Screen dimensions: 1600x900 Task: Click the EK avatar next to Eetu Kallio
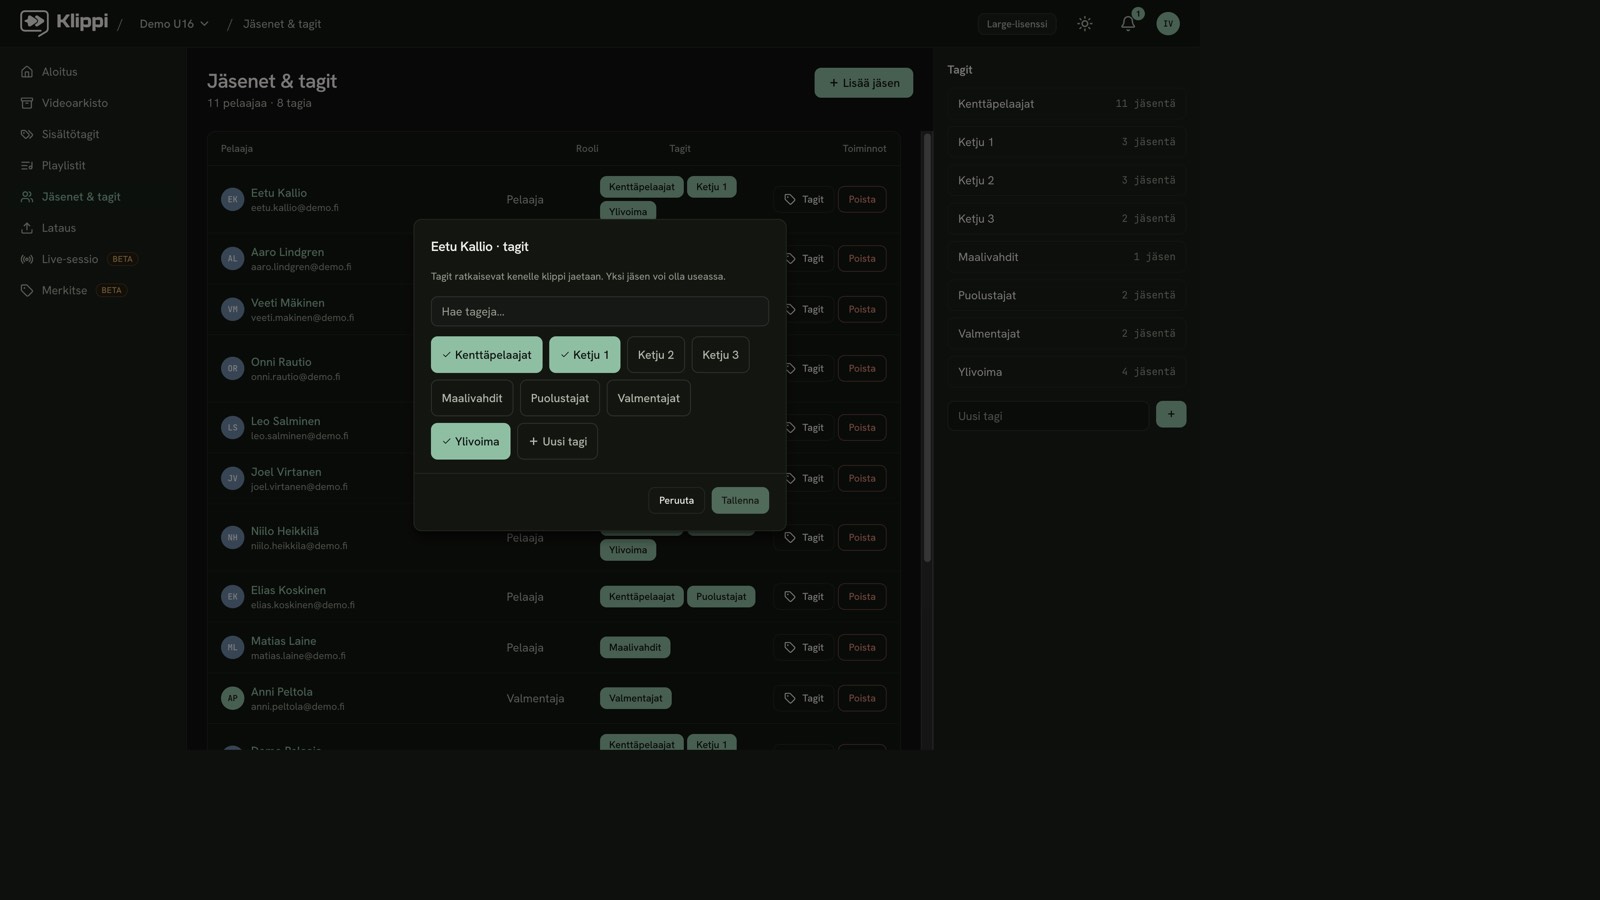(x=232, y=200)
